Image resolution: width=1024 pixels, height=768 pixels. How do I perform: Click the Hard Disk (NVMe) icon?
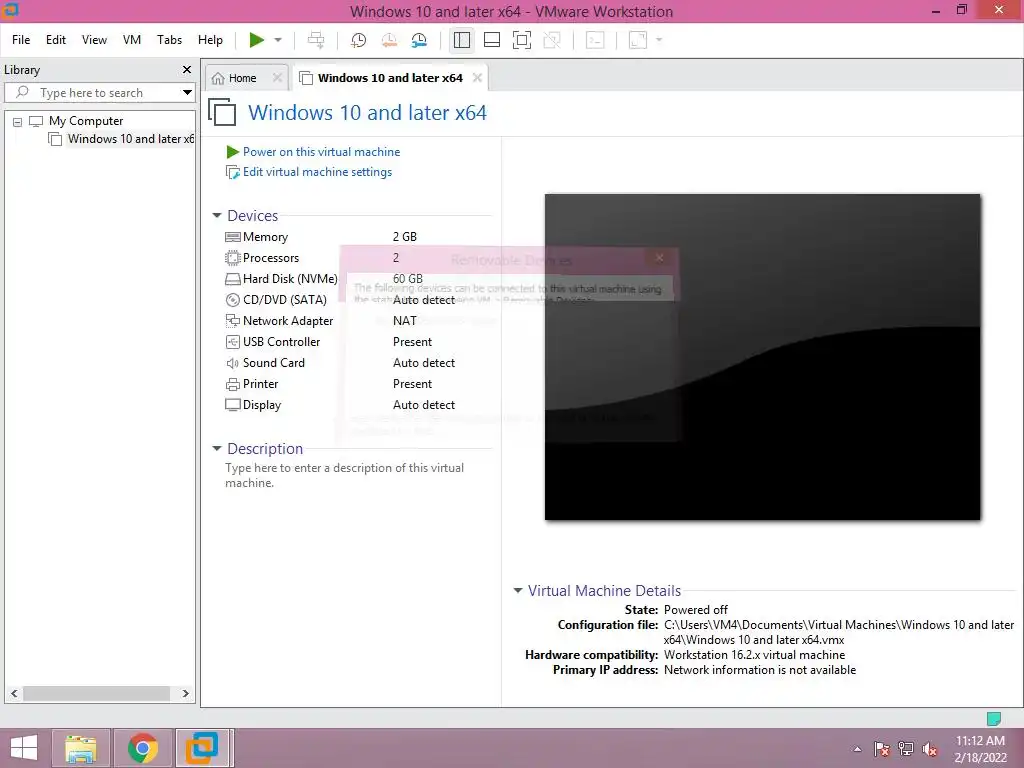(x=232, y=279)
